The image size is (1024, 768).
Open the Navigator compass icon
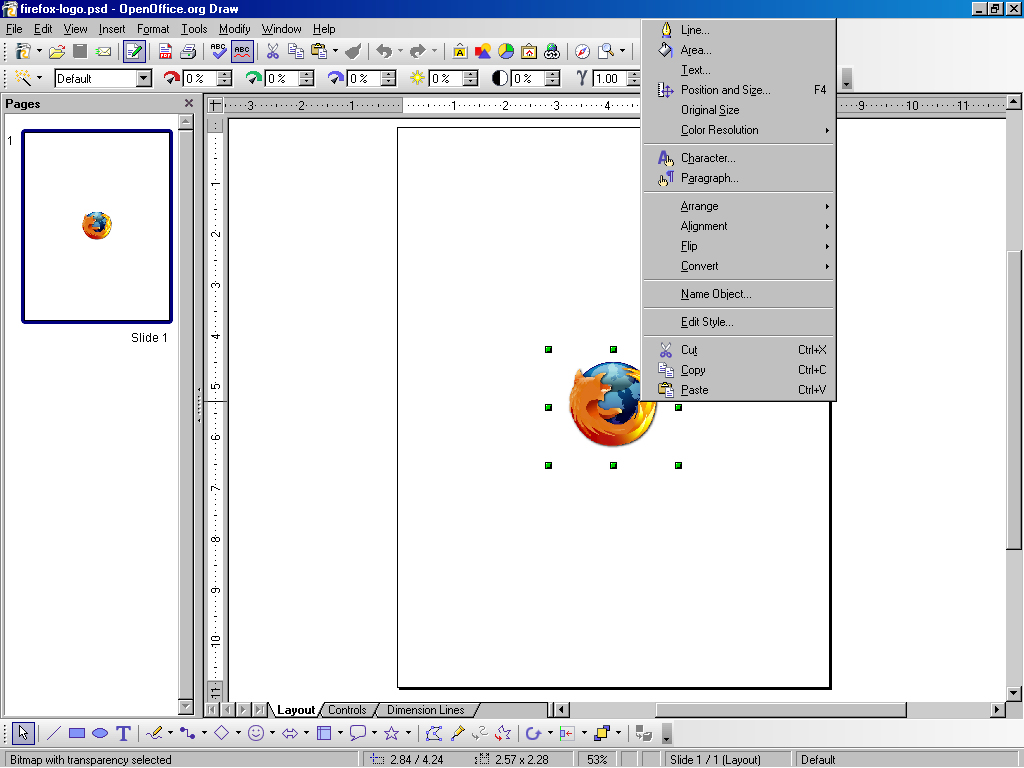[x=582, y=51]
